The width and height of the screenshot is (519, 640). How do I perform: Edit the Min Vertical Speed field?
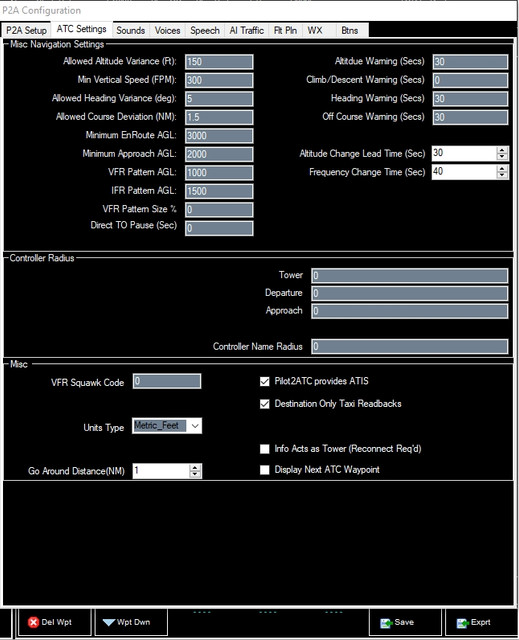click(x=219, y=80)
